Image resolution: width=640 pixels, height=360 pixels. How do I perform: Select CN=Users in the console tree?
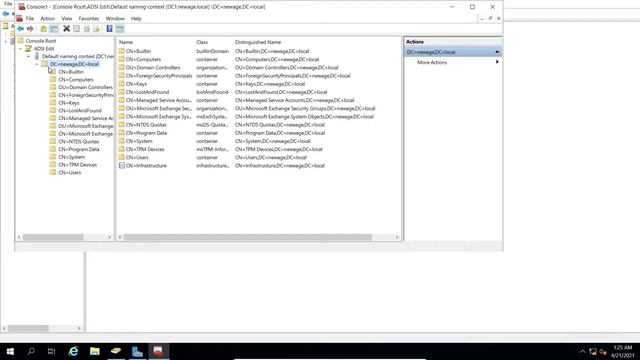click(69, 173)
